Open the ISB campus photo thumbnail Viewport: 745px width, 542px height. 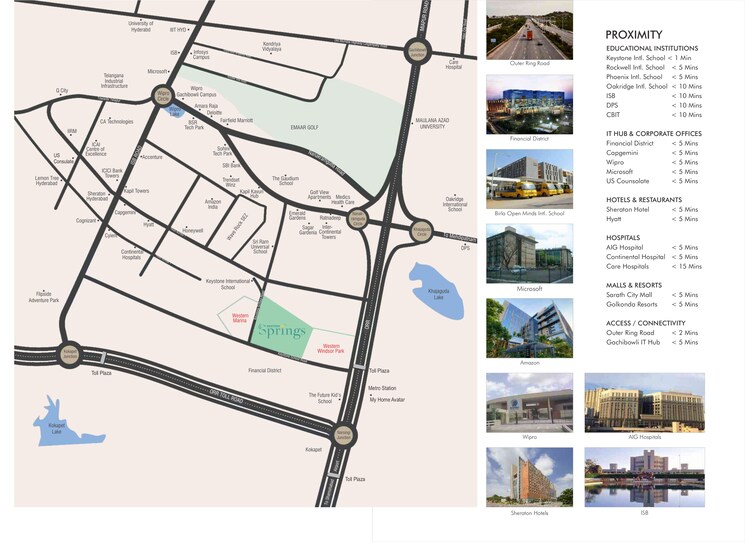click(645, 477)
